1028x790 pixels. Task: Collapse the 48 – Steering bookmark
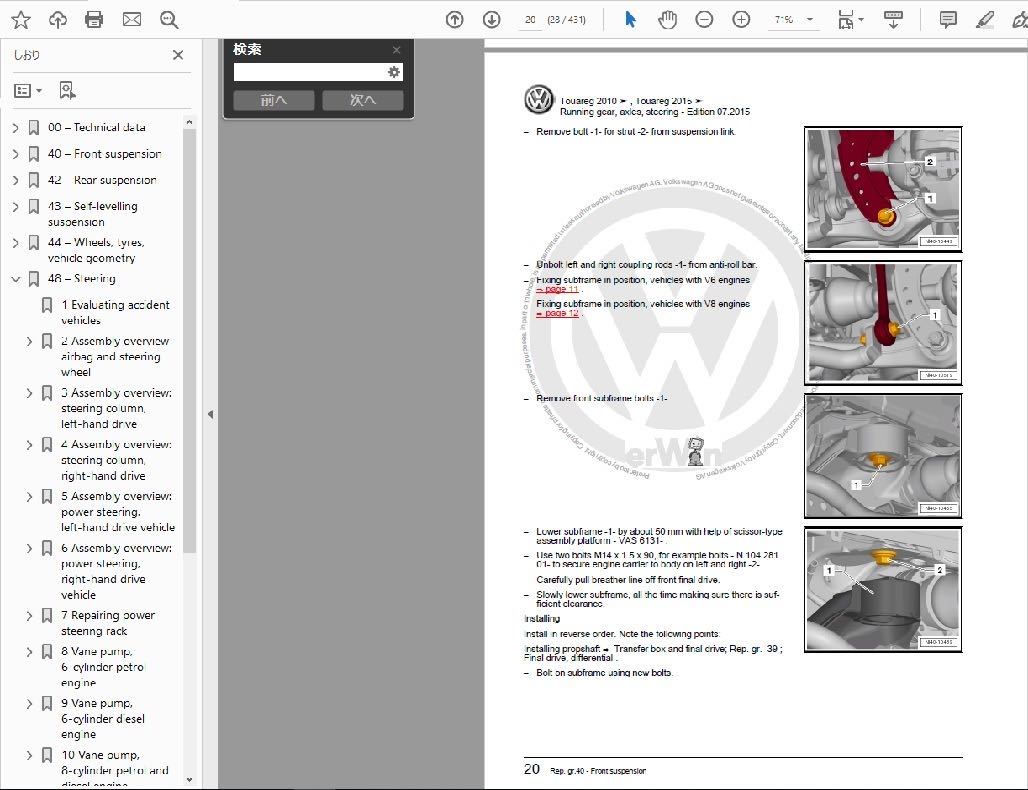pos(16,279)
